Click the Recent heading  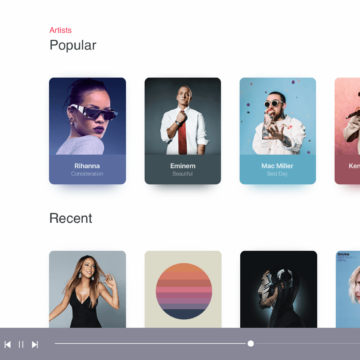pos(71,218)
